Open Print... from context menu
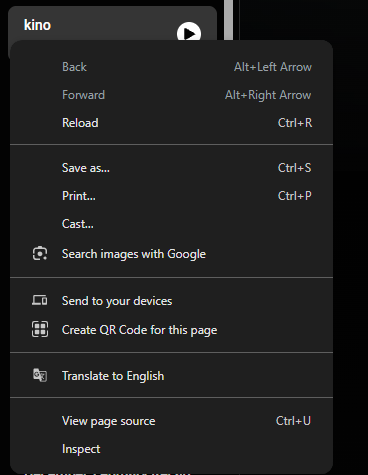 tap(171, 196)
